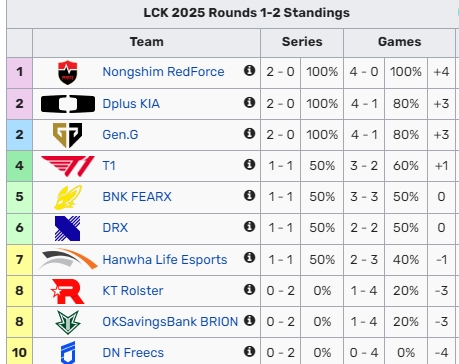
Task: Click Hanwha Life Esports info icon
Action: tap(249, 257)
